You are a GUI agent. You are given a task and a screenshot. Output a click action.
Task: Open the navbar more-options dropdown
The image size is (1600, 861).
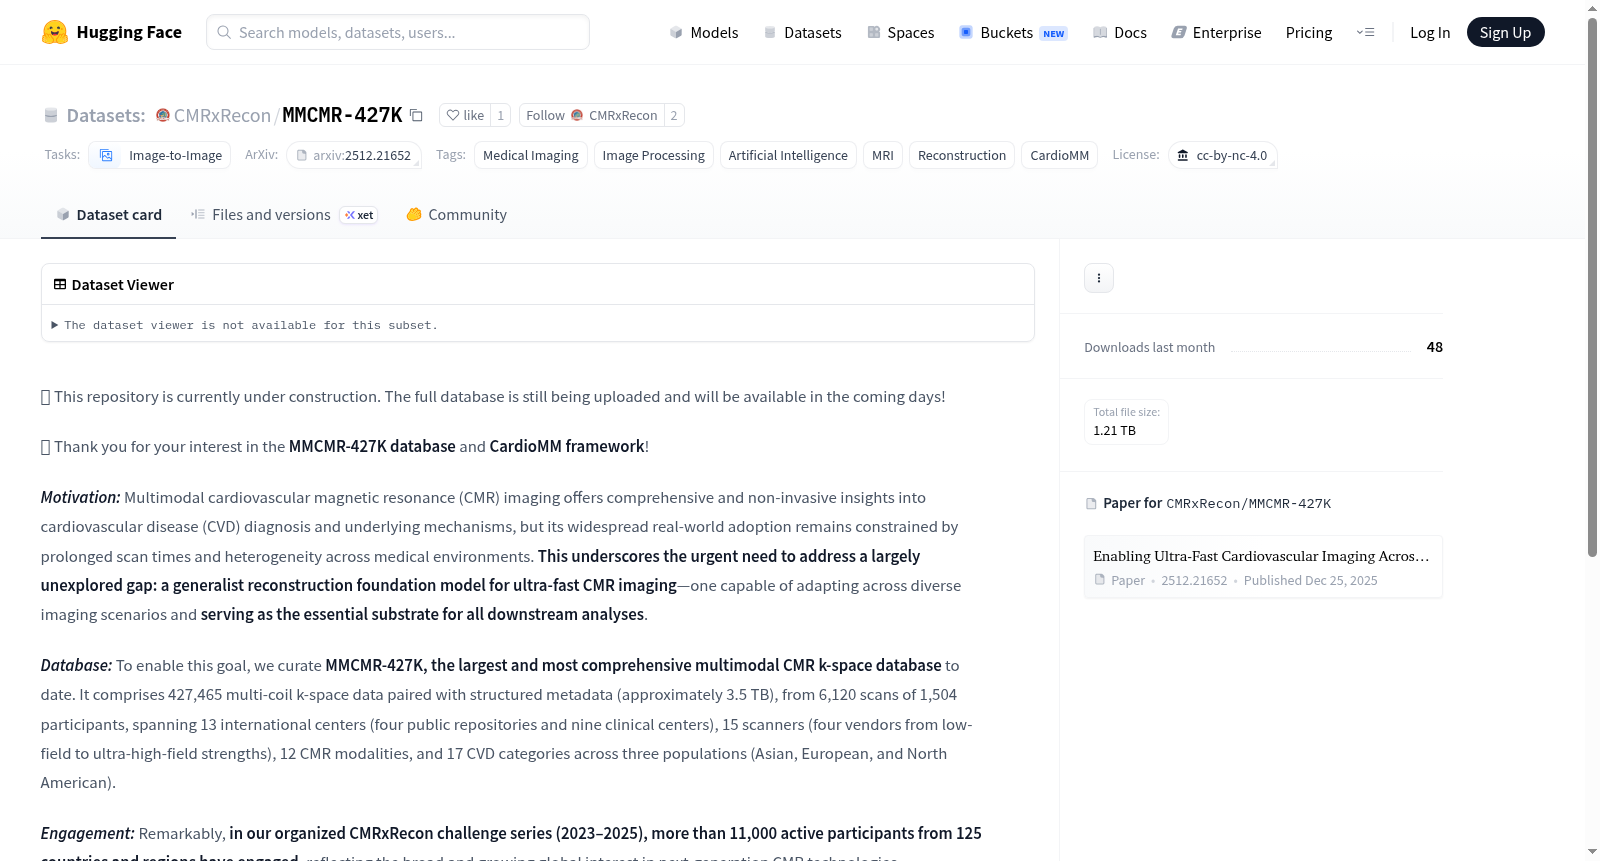tap(1365, 33)
